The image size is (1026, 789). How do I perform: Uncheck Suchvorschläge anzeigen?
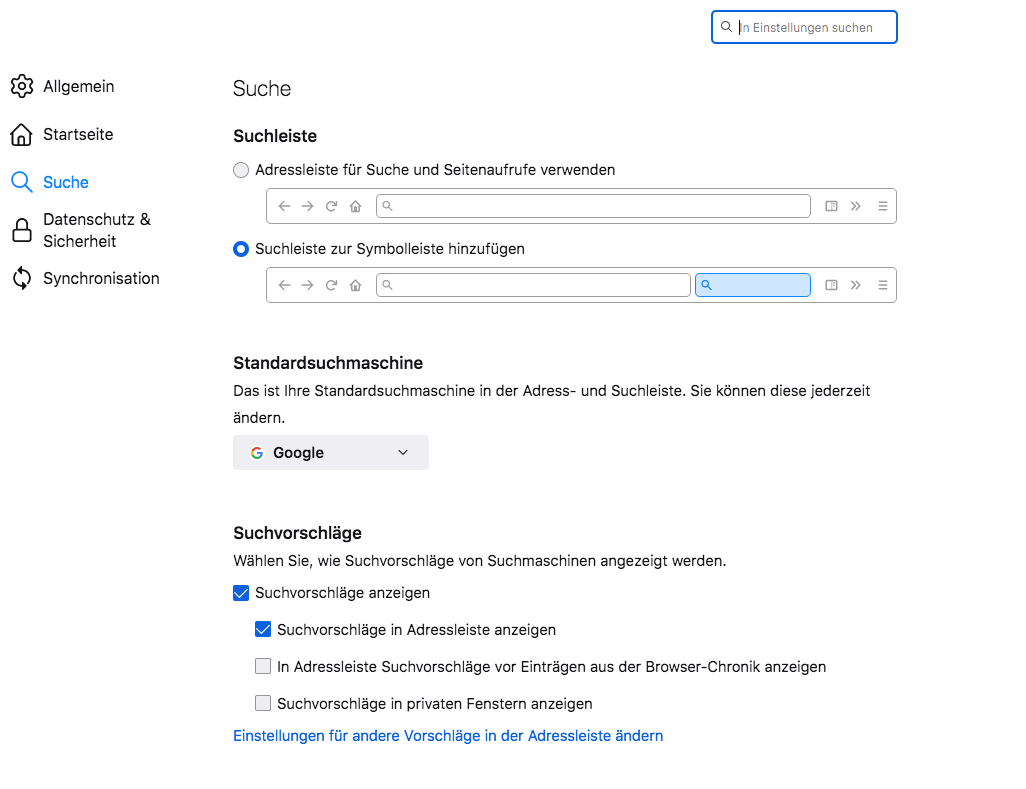point(241,593)
